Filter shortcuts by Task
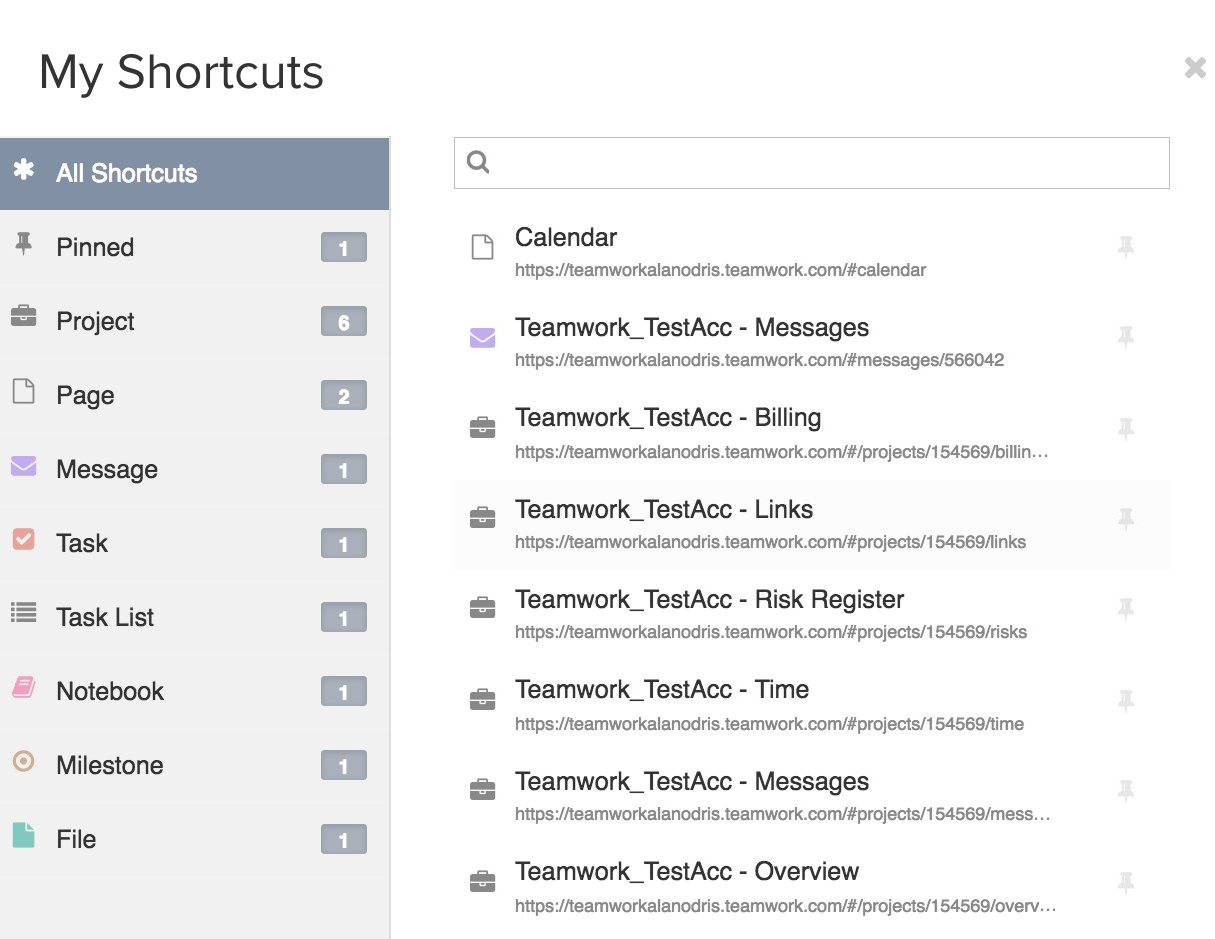 (x=194, y=543)
